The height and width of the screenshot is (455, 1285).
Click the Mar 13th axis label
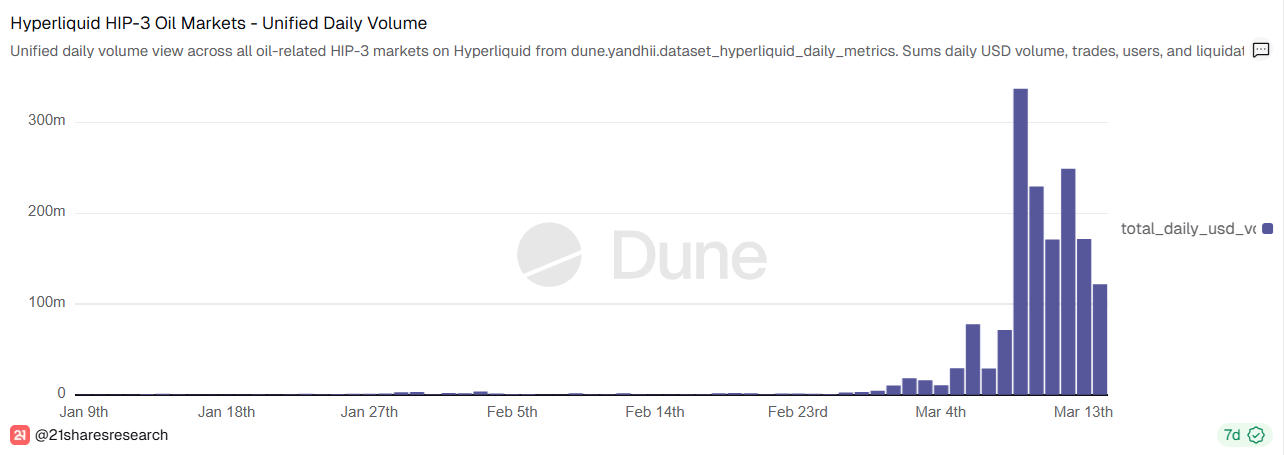(1084, 411)
